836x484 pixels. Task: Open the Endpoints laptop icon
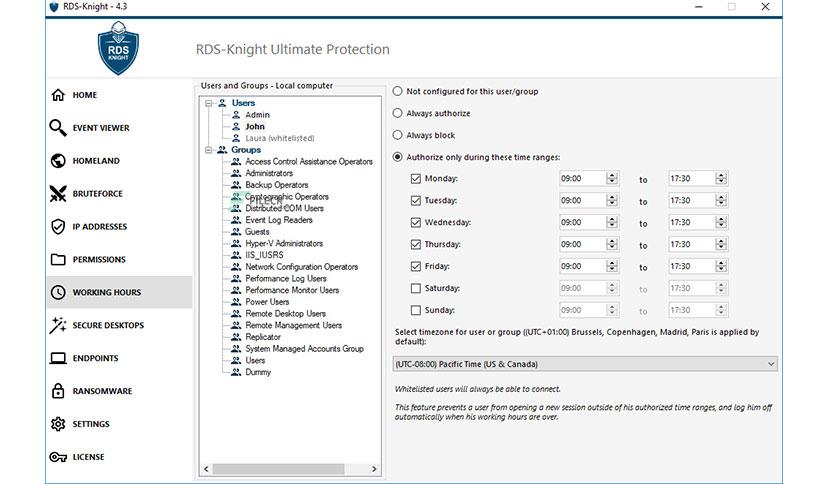coord(58,358)
